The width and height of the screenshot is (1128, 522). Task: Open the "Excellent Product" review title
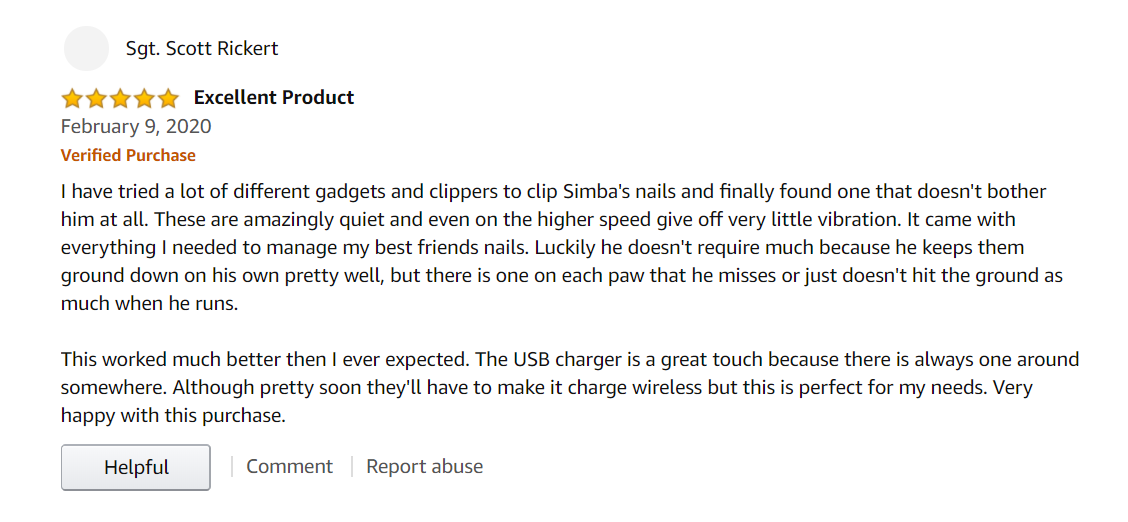pyautogui.click(x=274, y=97)
